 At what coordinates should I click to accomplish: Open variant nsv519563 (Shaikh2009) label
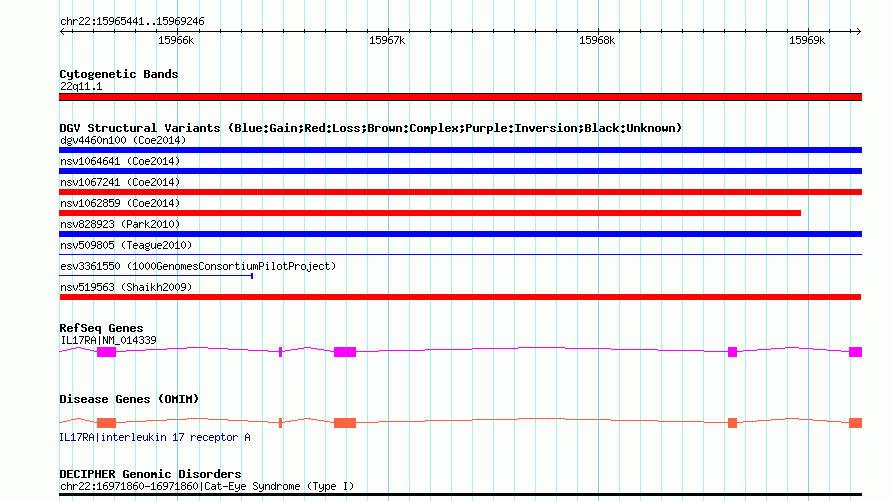pos(126,287)
